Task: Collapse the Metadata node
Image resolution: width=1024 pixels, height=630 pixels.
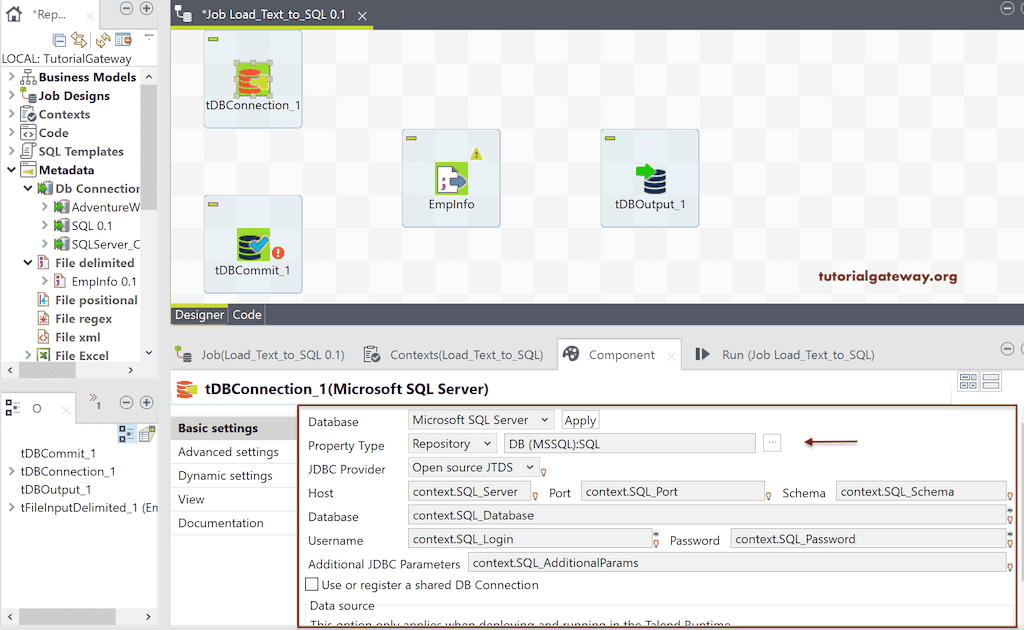Action: 11,170
